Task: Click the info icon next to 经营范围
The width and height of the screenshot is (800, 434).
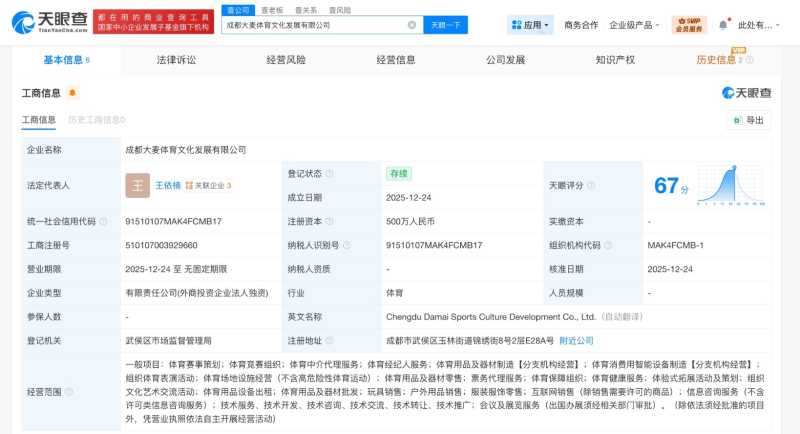Action: (x=68, y=392)
